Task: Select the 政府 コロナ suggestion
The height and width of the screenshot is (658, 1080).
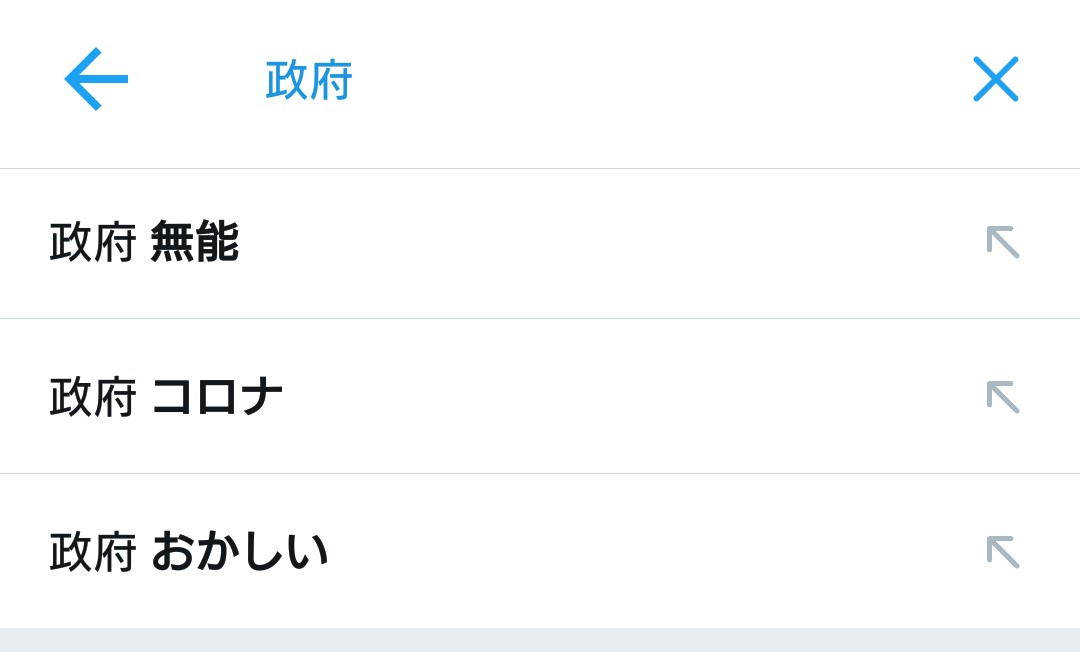Action: [540, 396]
